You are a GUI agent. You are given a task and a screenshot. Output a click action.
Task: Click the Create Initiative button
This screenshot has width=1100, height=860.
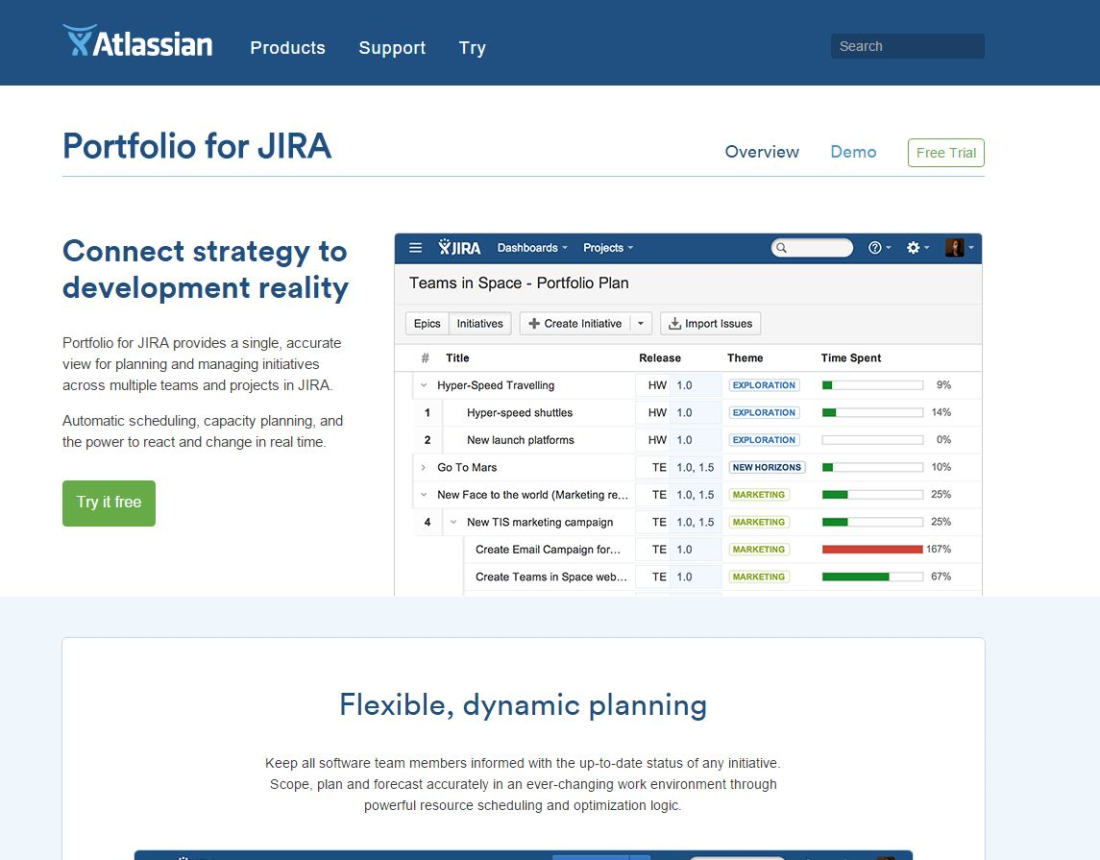(x=575, y=323)
